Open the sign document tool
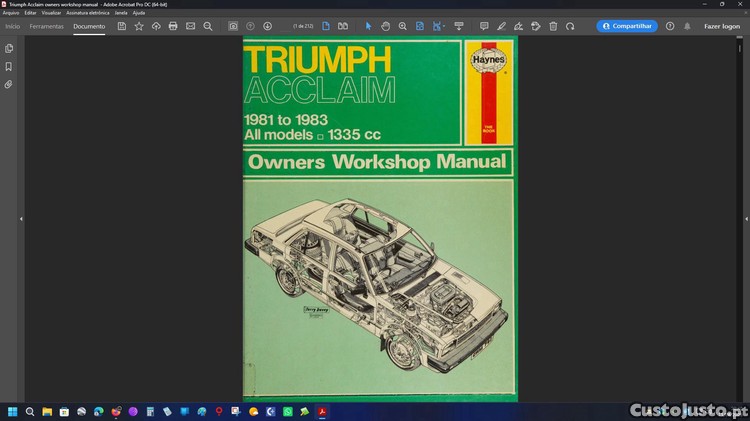The height and width of the screenshot is (421, 750). point(518,26)
